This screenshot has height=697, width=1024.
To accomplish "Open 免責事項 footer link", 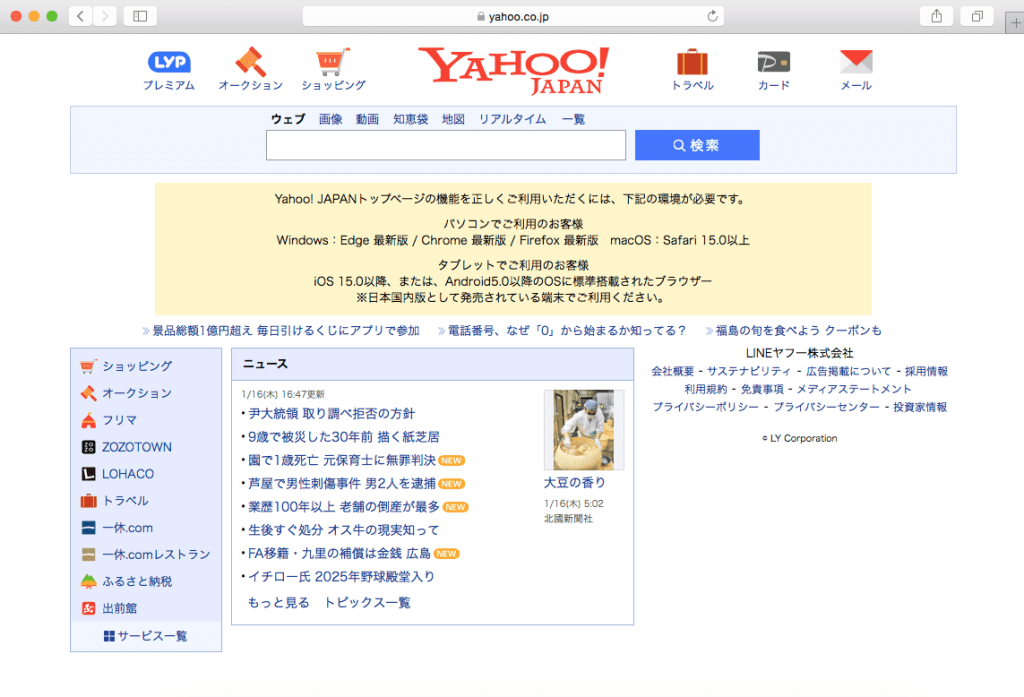I will pyautogui.click(x=761, y=389).
